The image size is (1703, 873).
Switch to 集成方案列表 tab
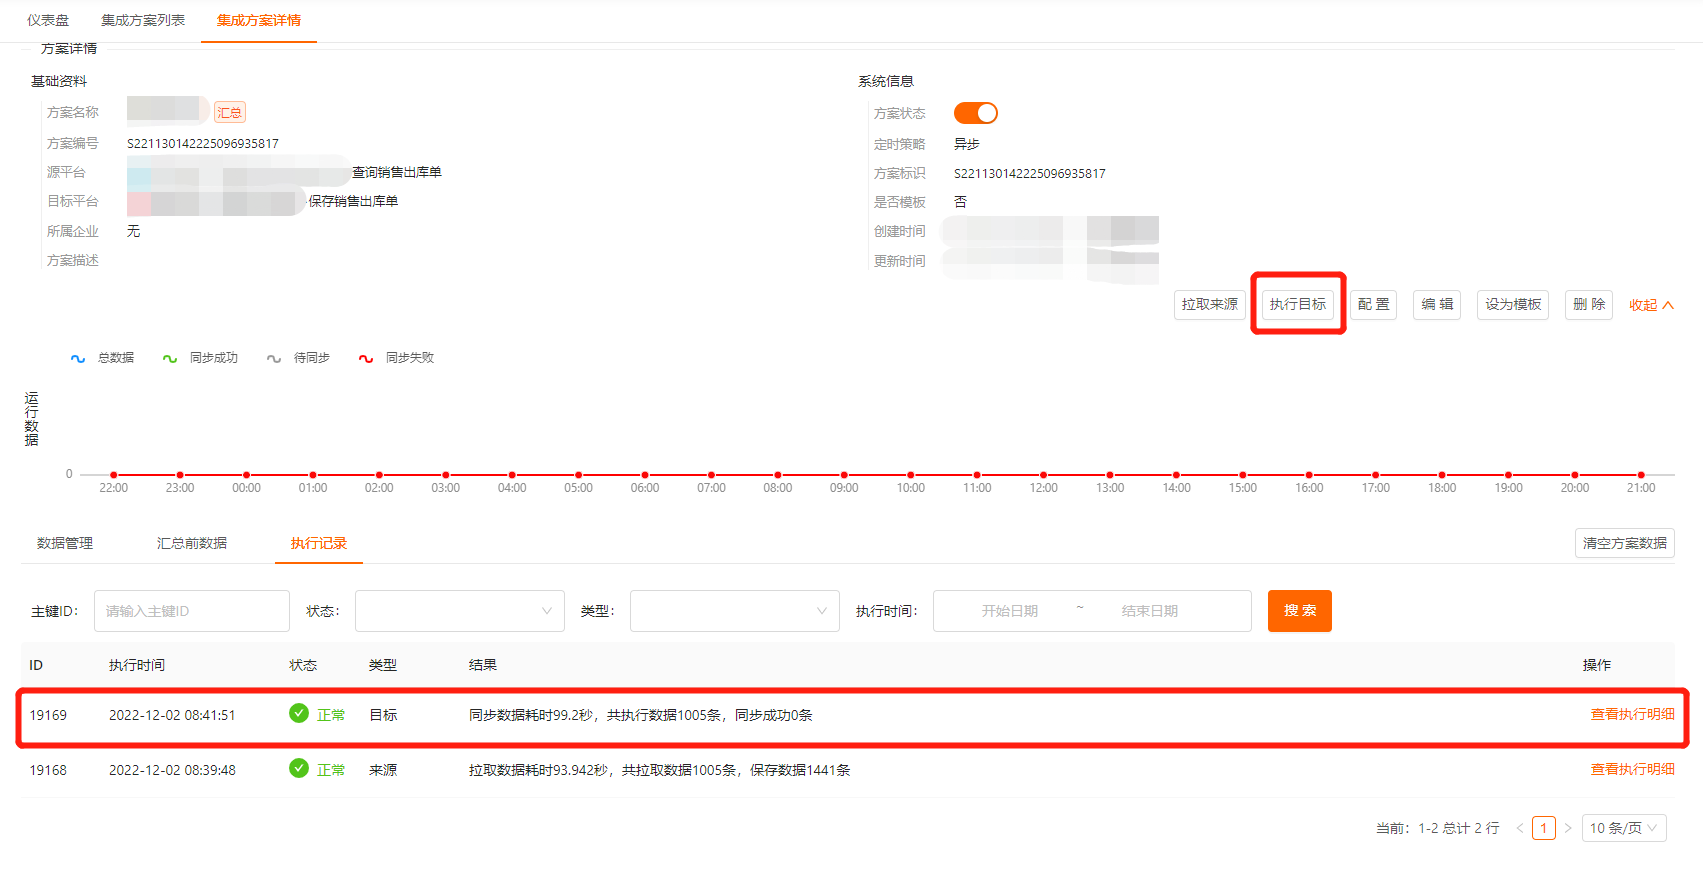pos(143,20)
